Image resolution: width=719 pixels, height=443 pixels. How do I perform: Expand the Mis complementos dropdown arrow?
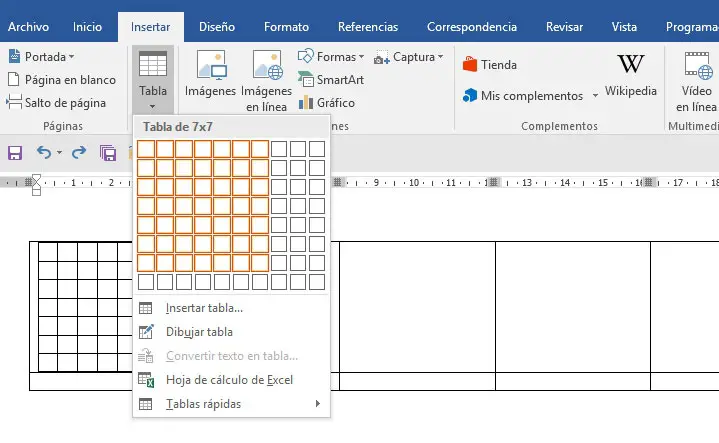click(x=595, y=96)
